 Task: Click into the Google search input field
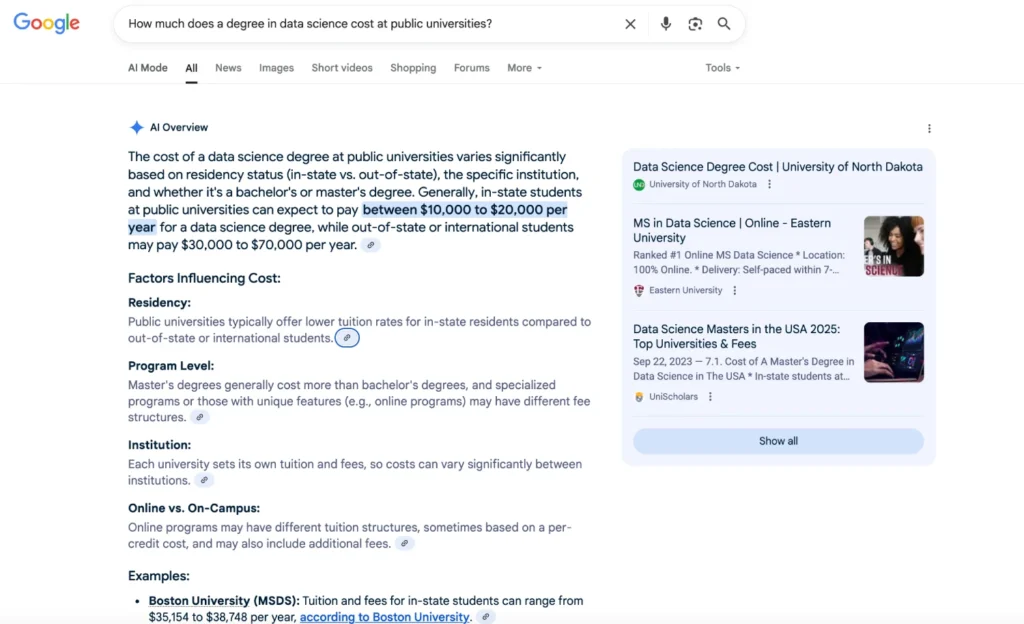coord(372,24)
